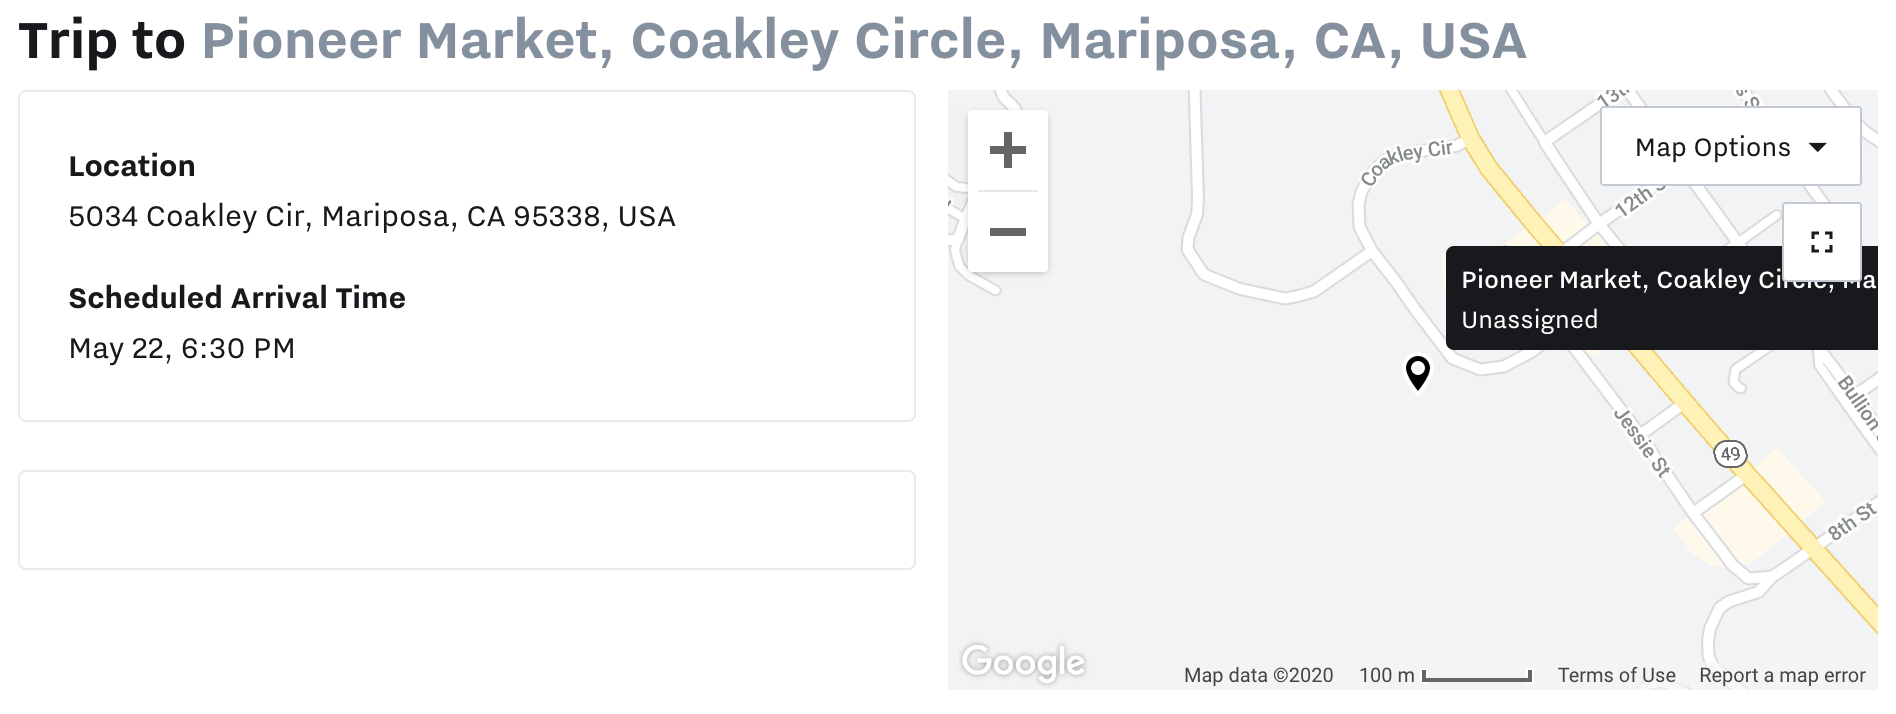Click the Google logo on the map

pyautogui.click(x=1022, y=661)
